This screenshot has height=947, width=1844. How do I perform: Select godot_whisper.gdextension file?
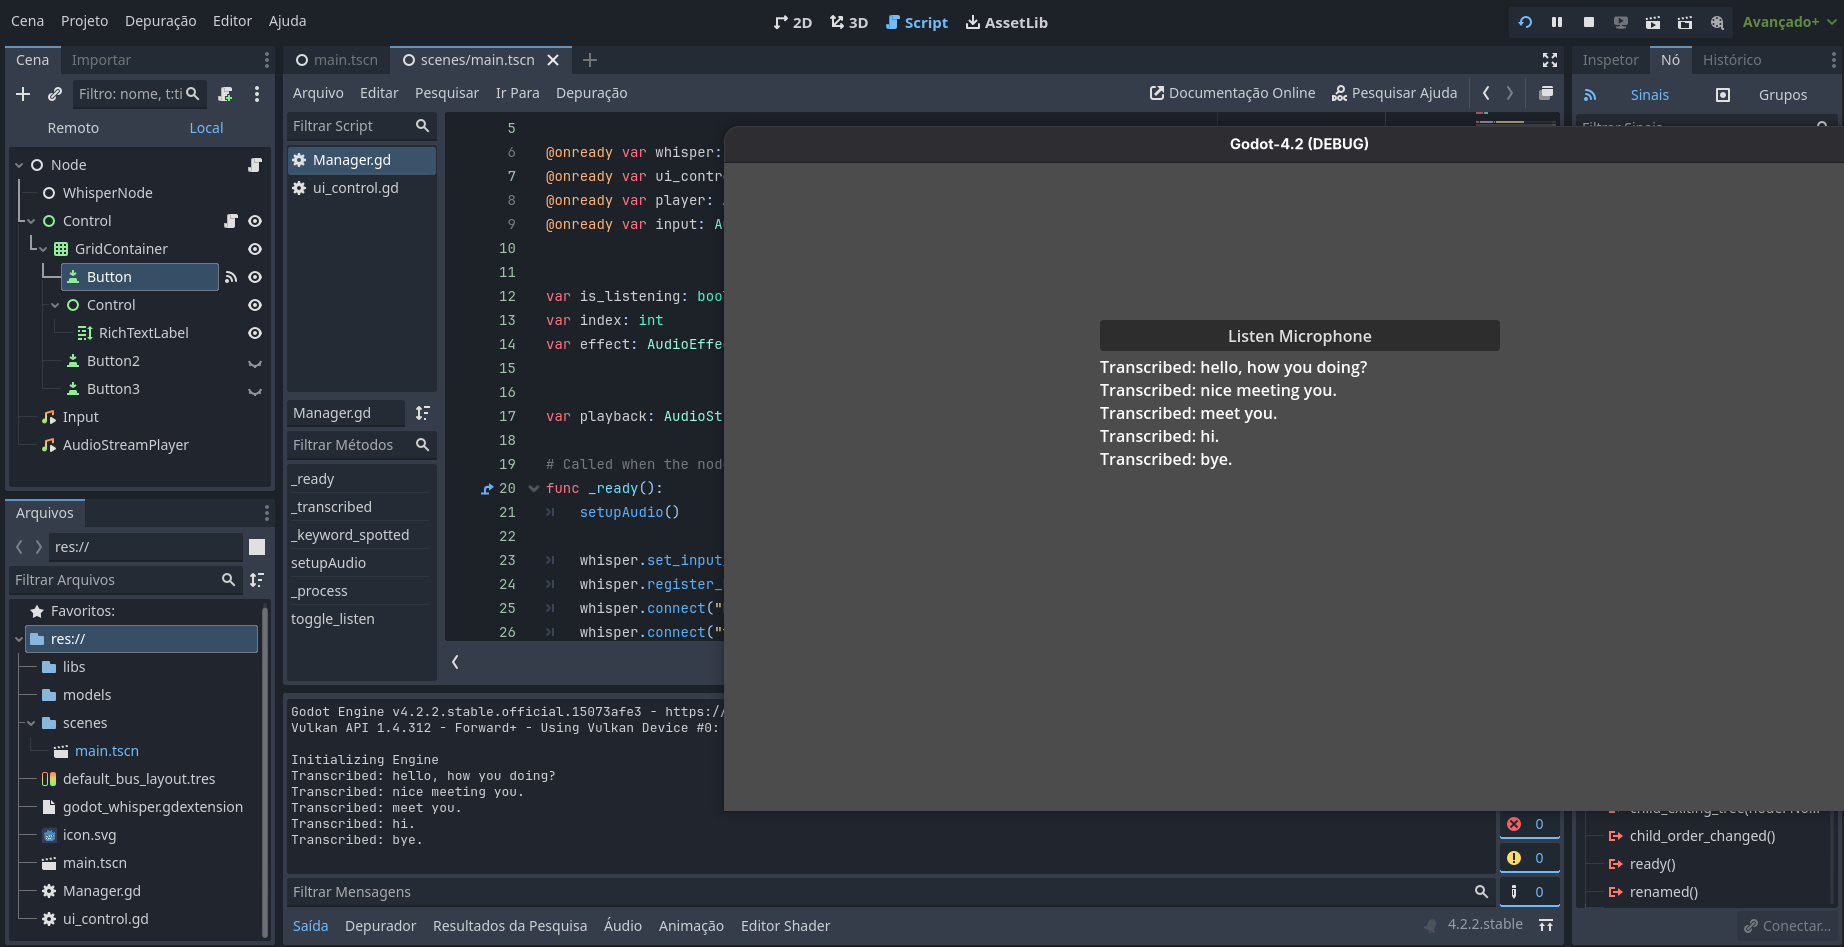[x=153, y=807]
